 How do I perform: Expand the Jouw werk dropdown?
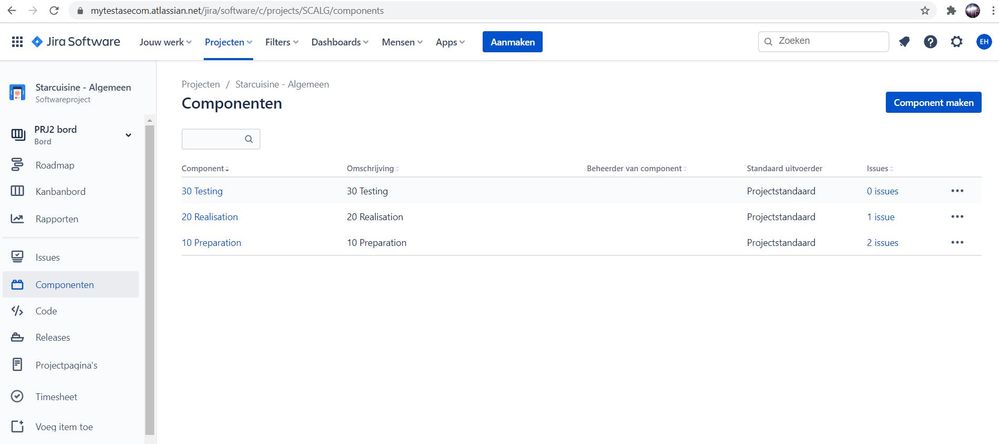tap(166, 42)
